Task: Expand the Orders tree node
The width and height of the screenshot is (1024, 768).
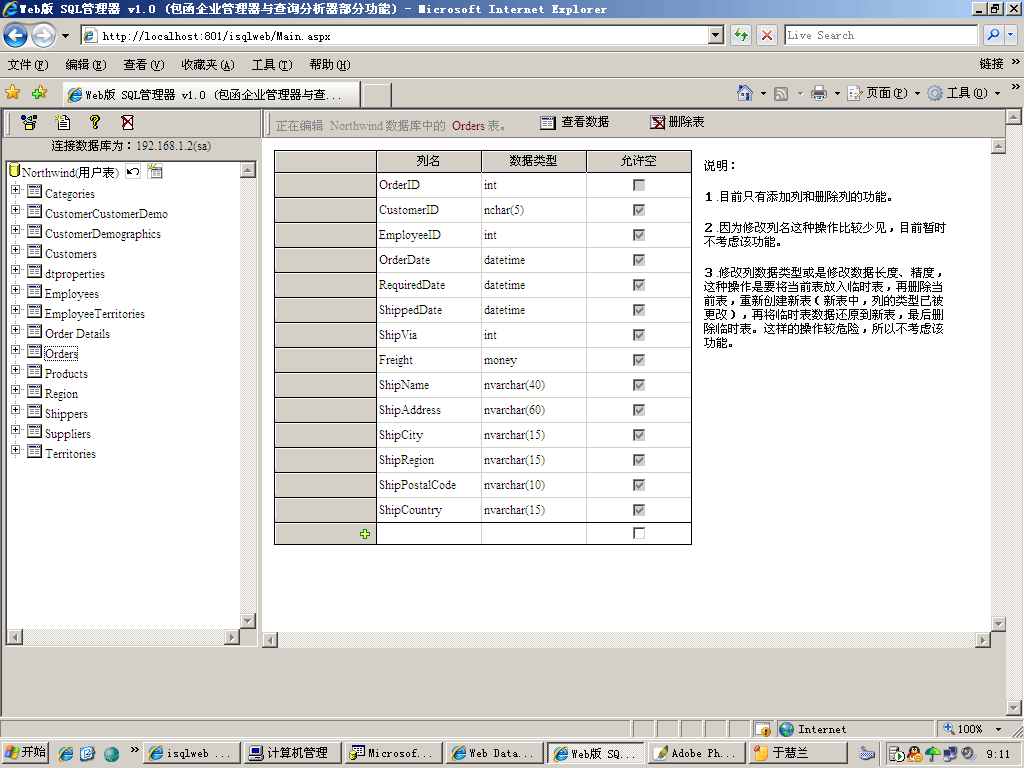Action: click(x=16, y=350)
